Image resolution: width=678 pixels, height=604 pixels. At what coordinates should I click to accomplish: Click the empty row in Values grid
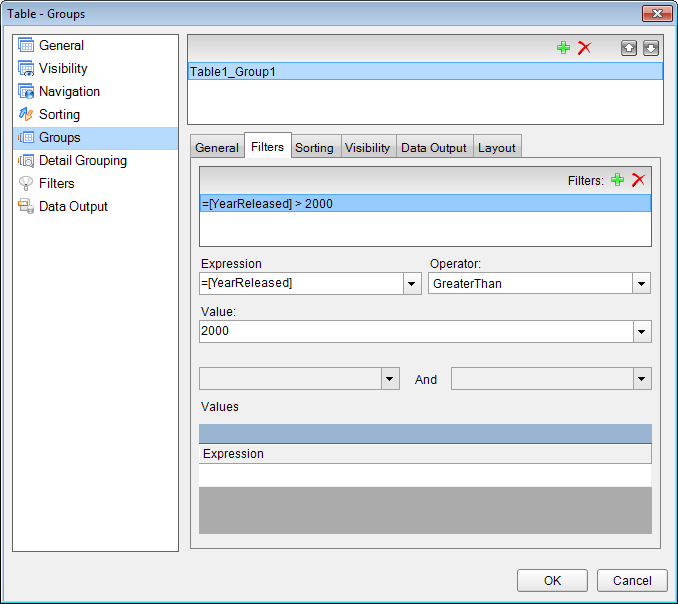pos(425,475)
